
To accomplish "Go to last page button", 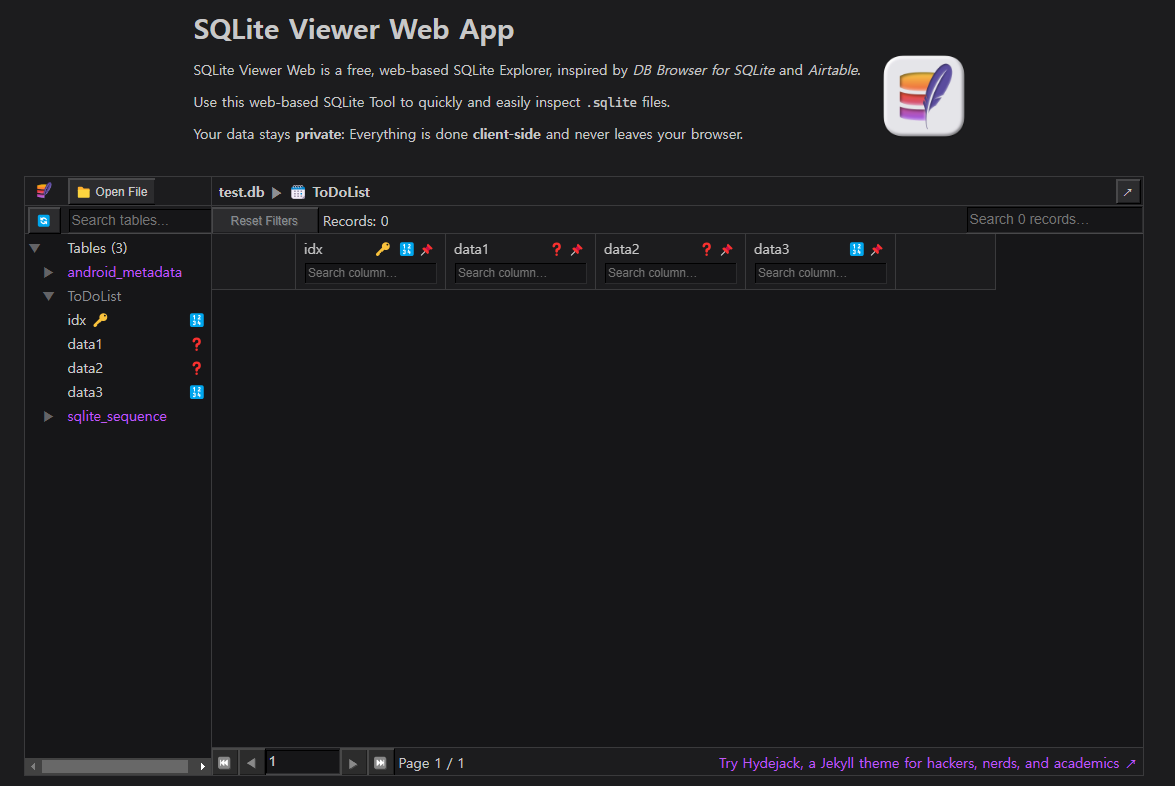I will (x=380, y=763).
